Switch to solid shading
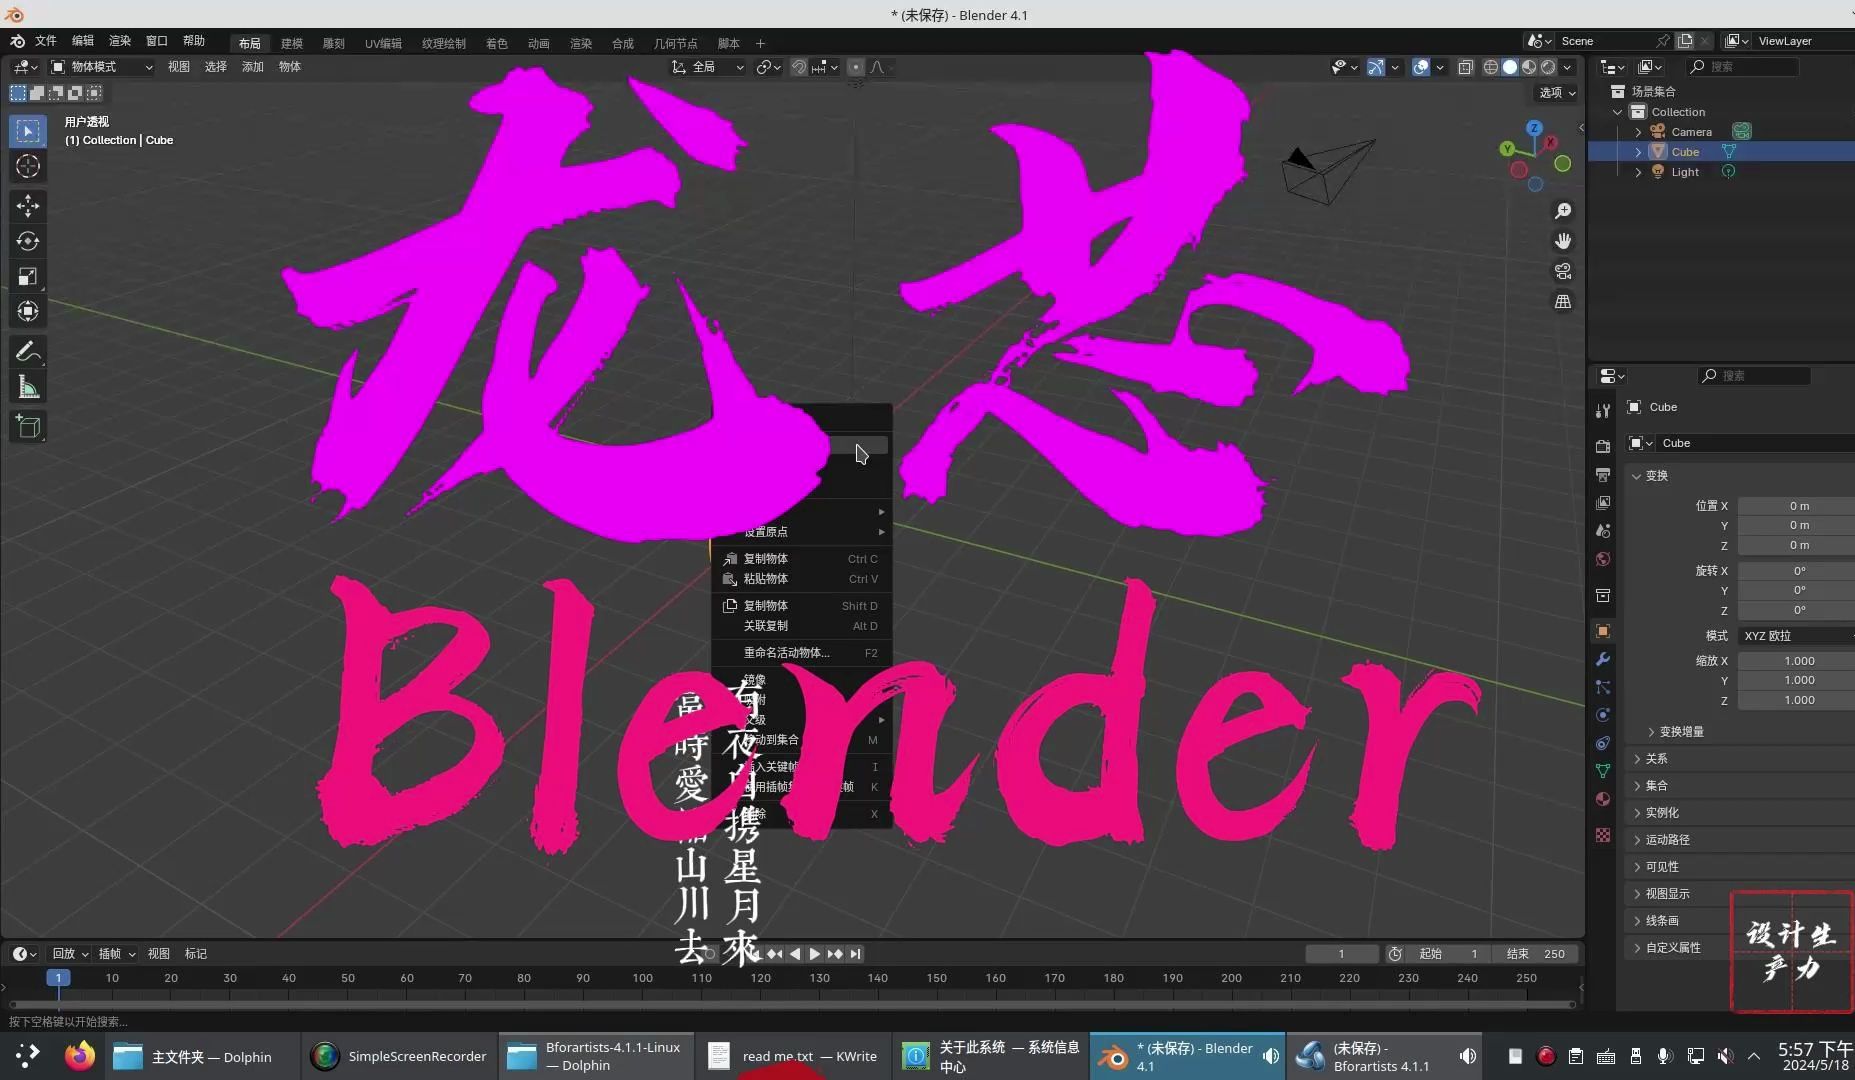1855x1080 pixels. click(1510, 67)
